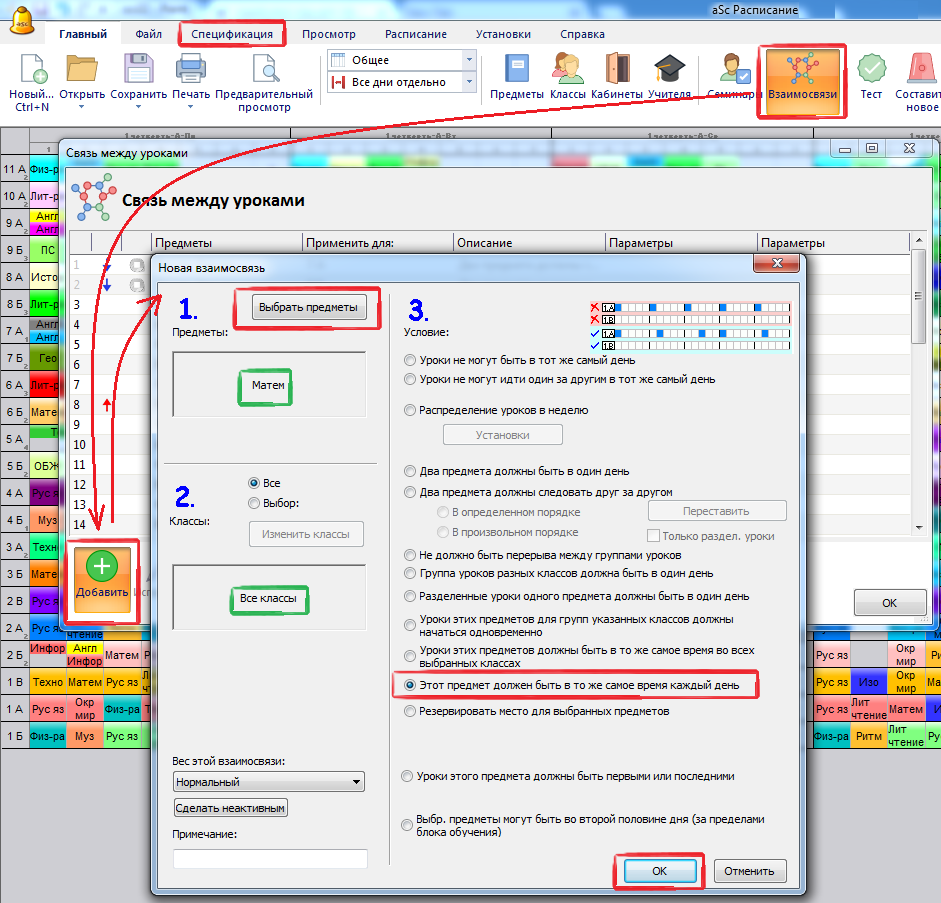
Task: Open the Кабинеты classrooms icon
Action: [617, 70]
